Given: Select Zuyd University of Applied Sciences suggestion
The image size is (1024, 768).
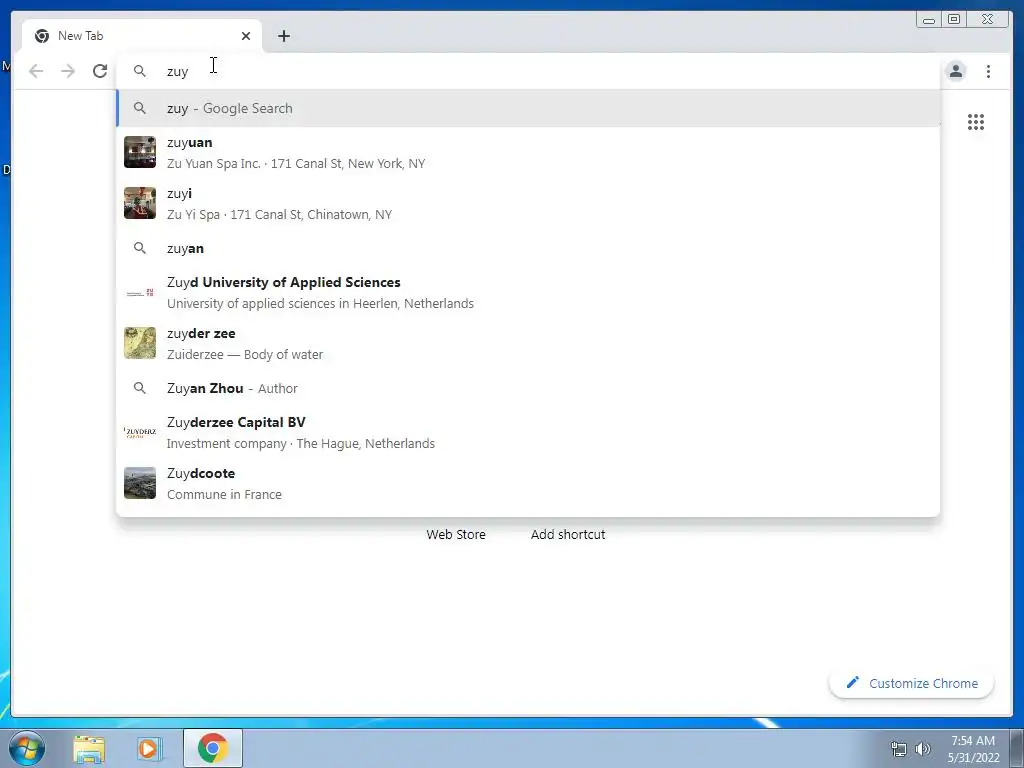Looking at the screenshot, I should pos(528,293).
